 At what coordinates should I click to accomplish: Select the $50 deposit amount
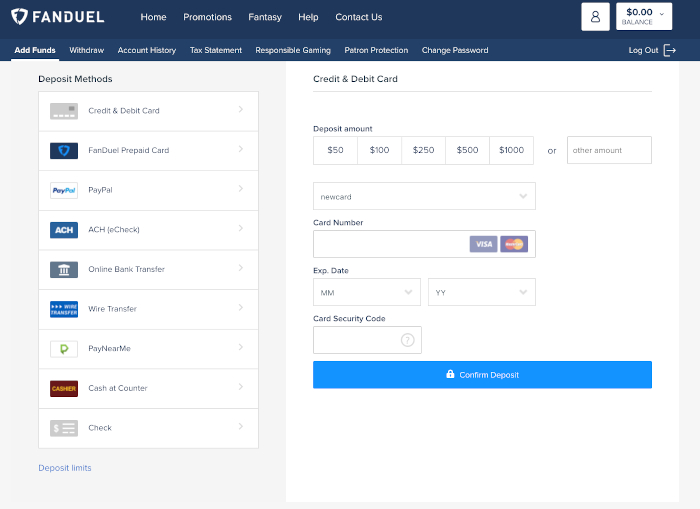click(335, 150)
